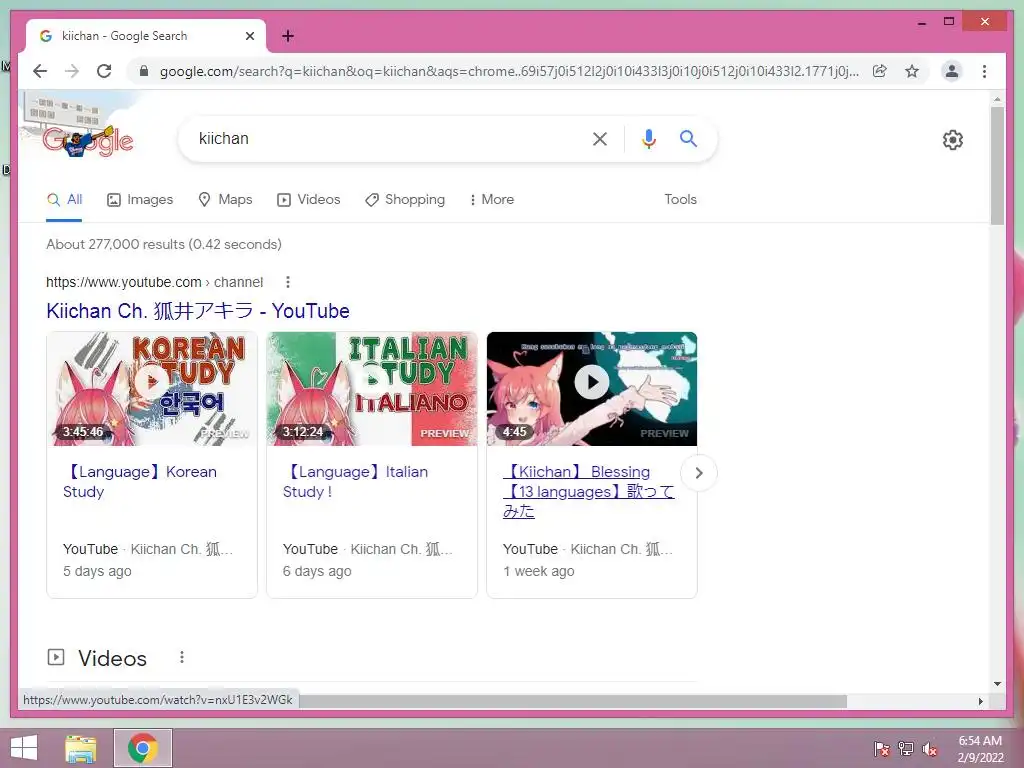1024x768 pixels.
Task: Switch to the Videos tab
Action: click(308, 199)
